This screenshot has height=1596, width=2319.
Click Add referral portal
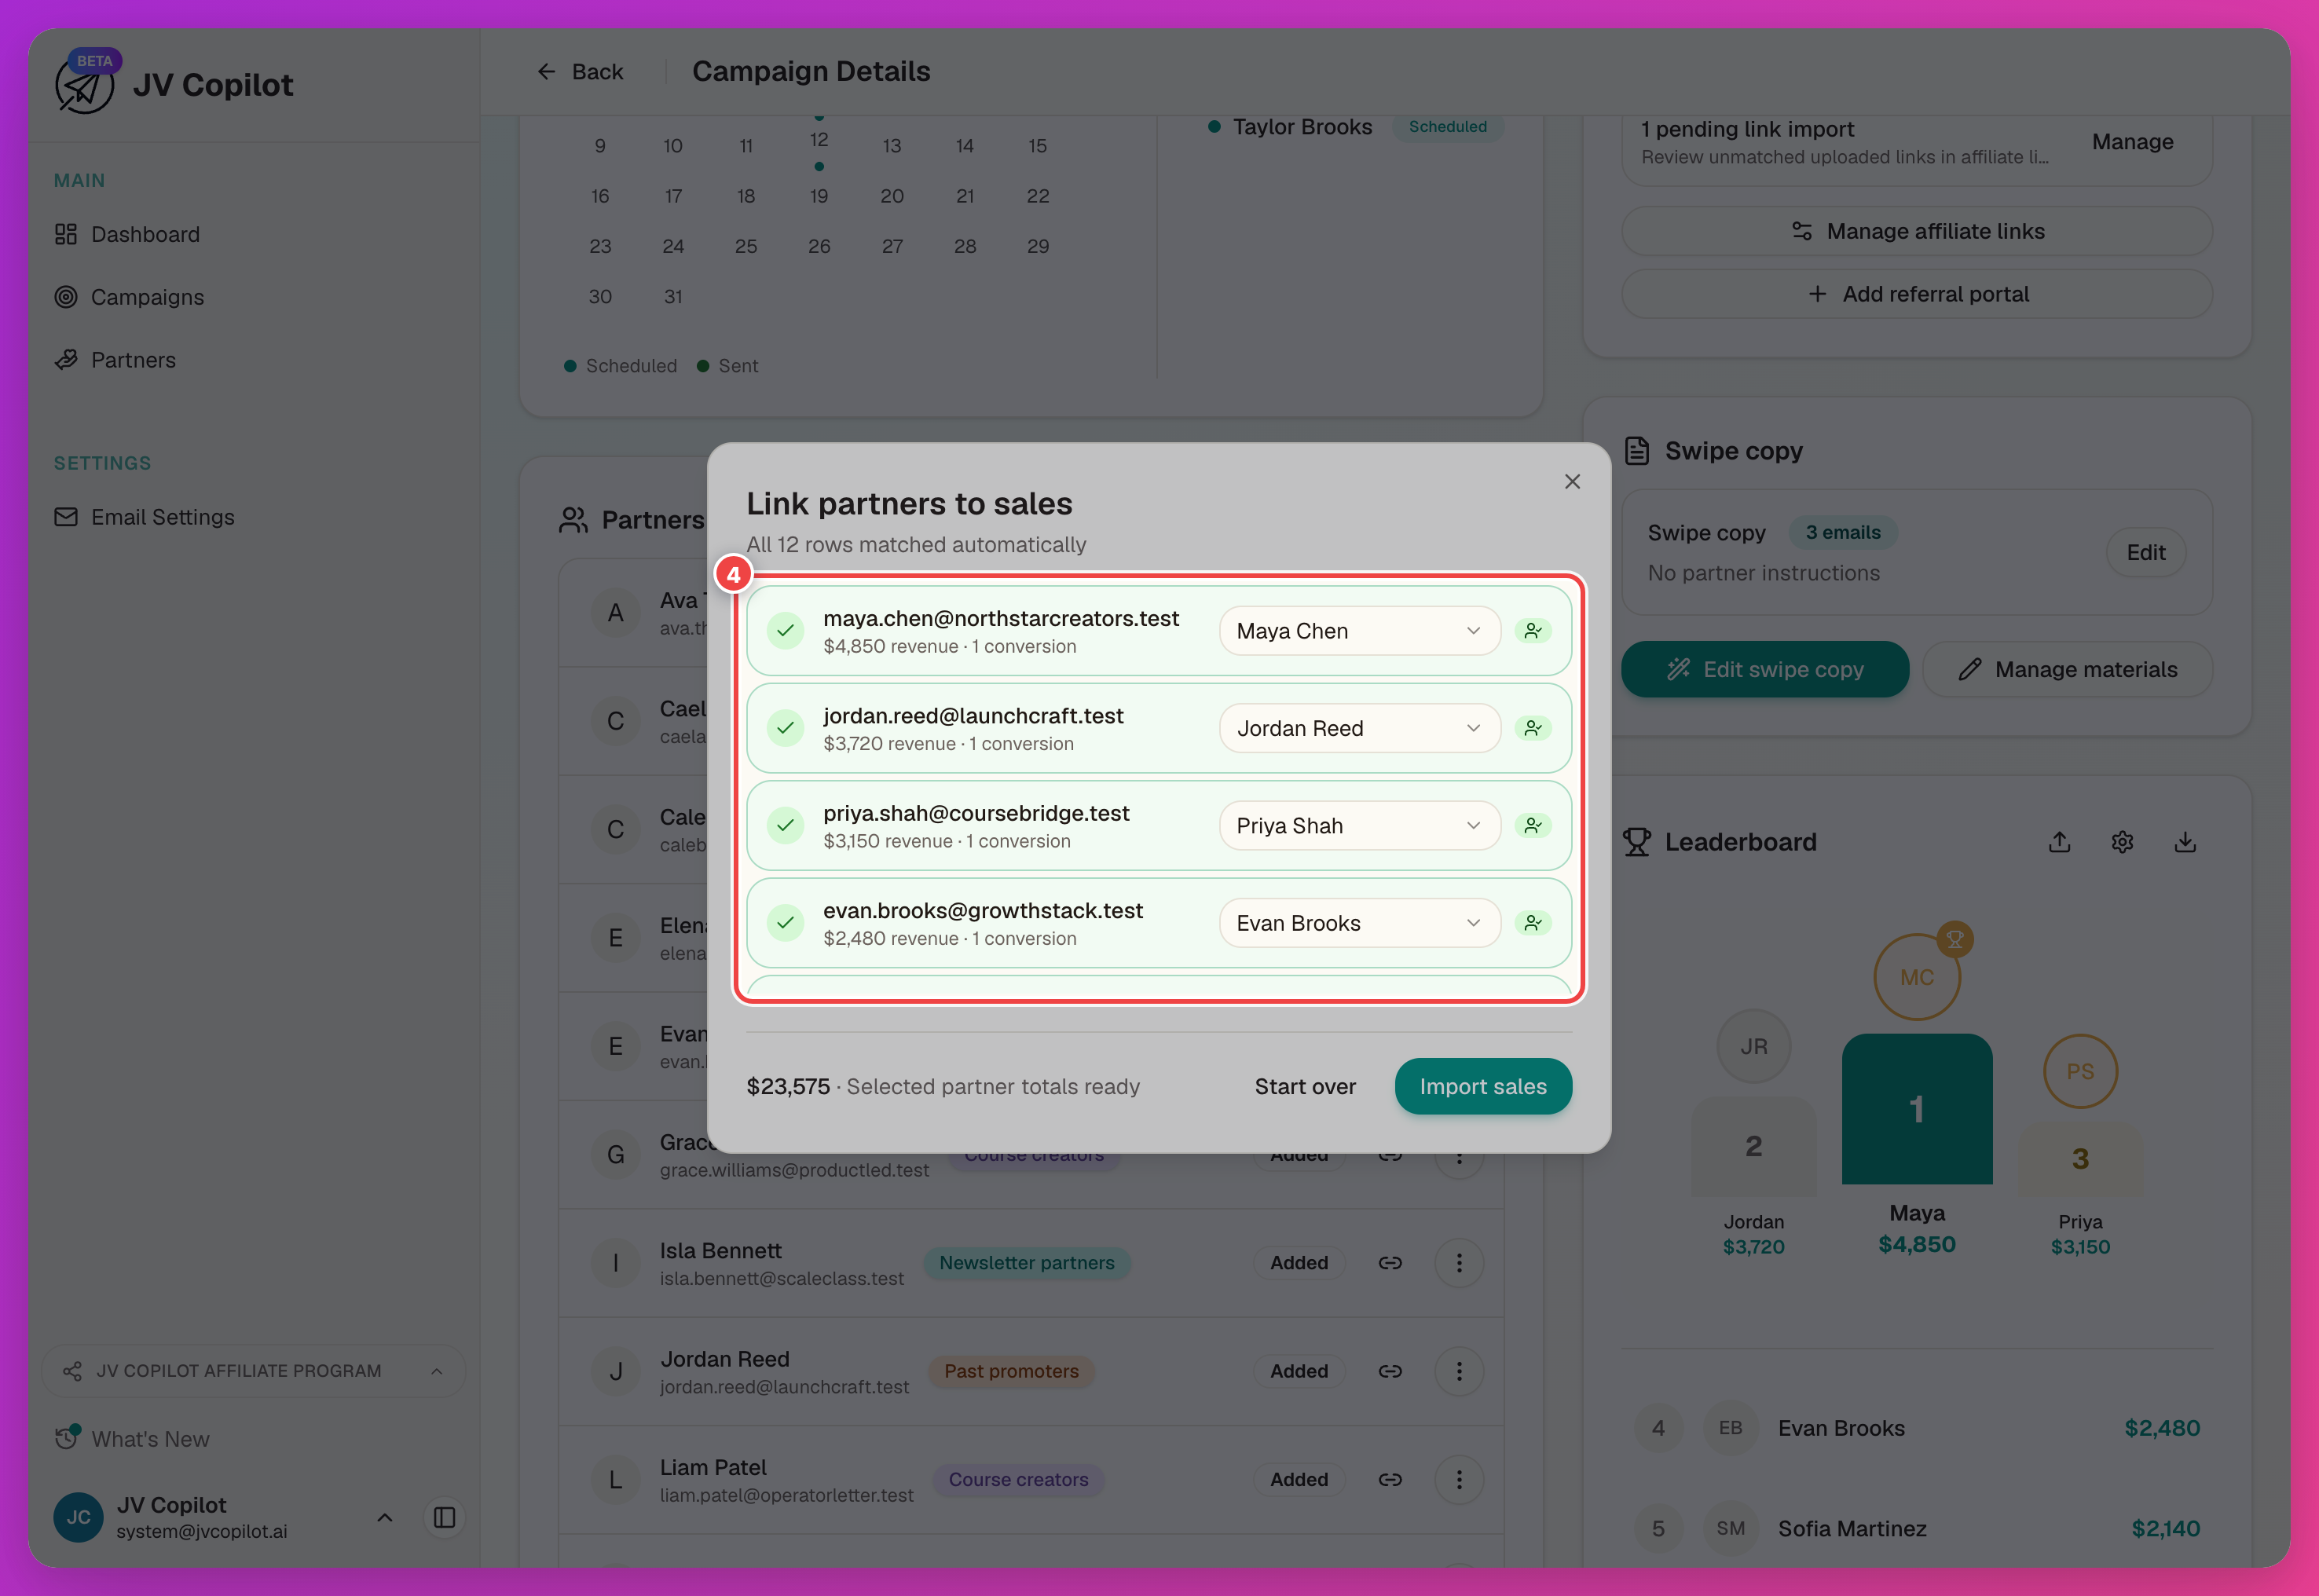click(x=1916, y=294)
